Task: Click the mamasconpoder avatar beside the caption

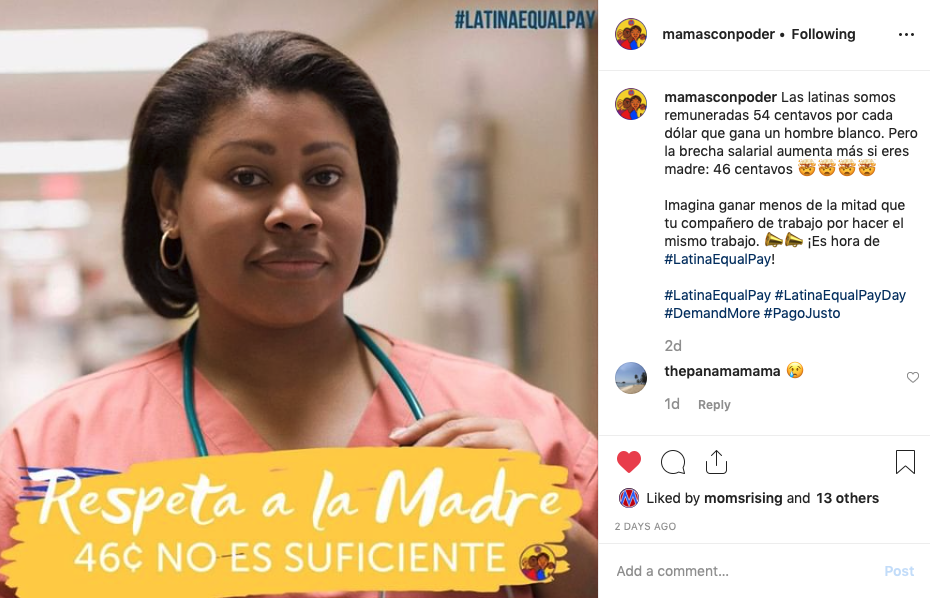Action: (x=631, y=104)
